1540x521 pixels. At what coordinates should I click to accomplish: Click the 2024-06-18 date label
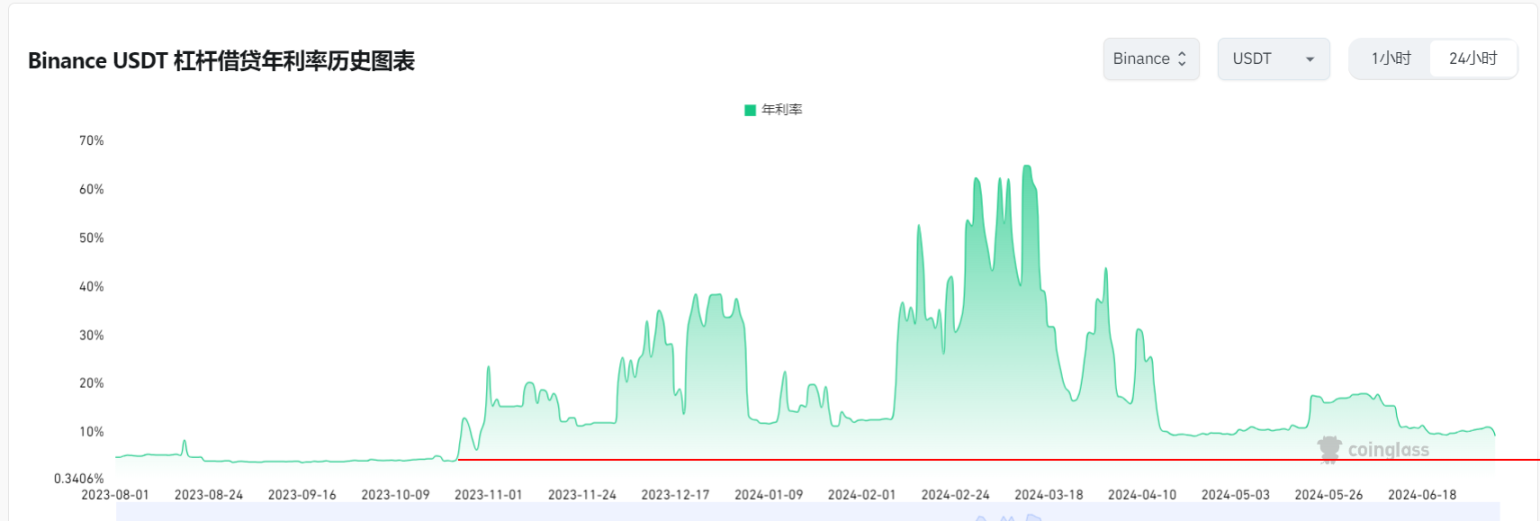[1421, 495]
